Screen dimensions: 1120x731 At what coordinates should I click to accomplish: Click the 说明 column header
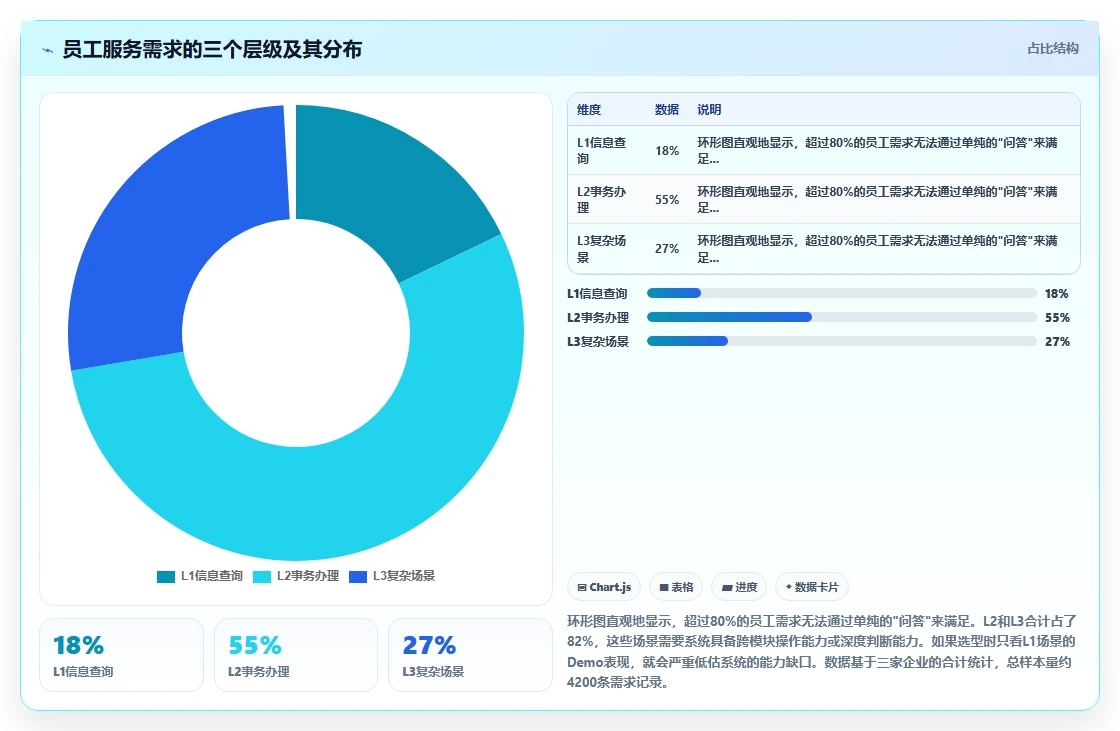click(709, 109)
